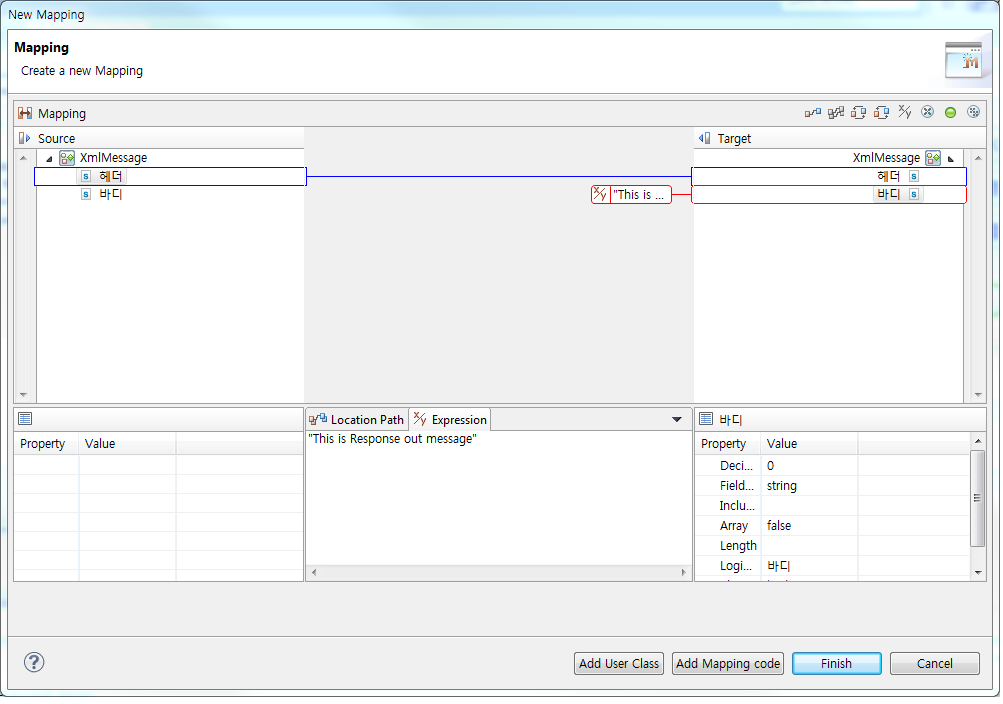Switch to the Expression tab

click(x=450, y=419)
